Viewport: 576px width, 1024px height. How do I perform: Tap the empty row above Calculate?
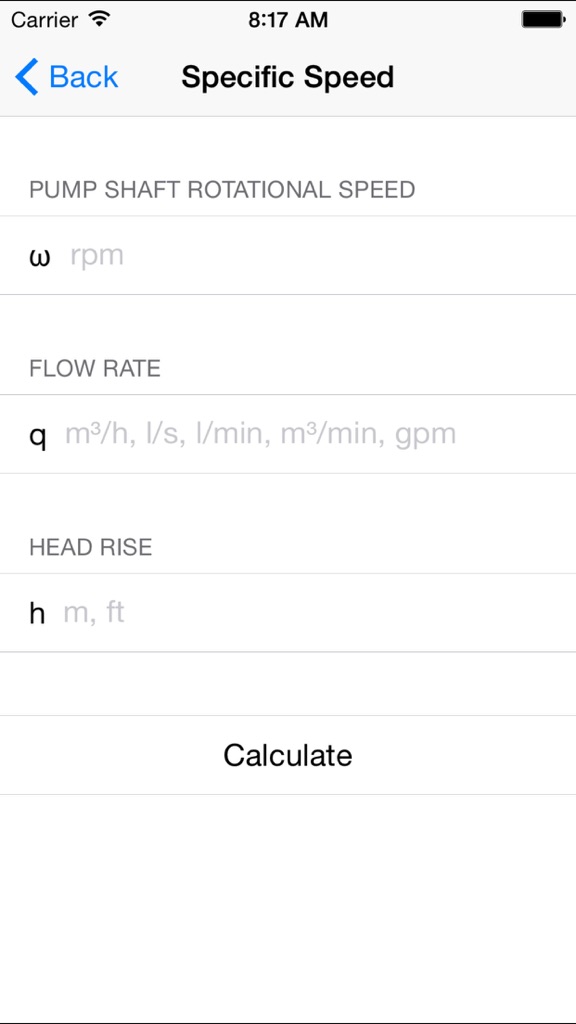(x=288, y=684)
